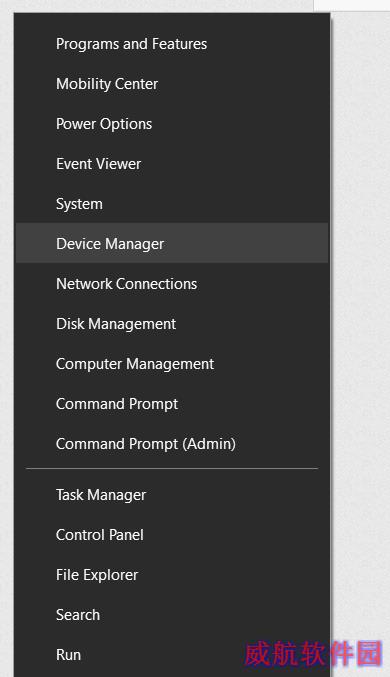Screen dimensions: 390x677
Task: Choose the Search entry
Action: pos(172,615)
